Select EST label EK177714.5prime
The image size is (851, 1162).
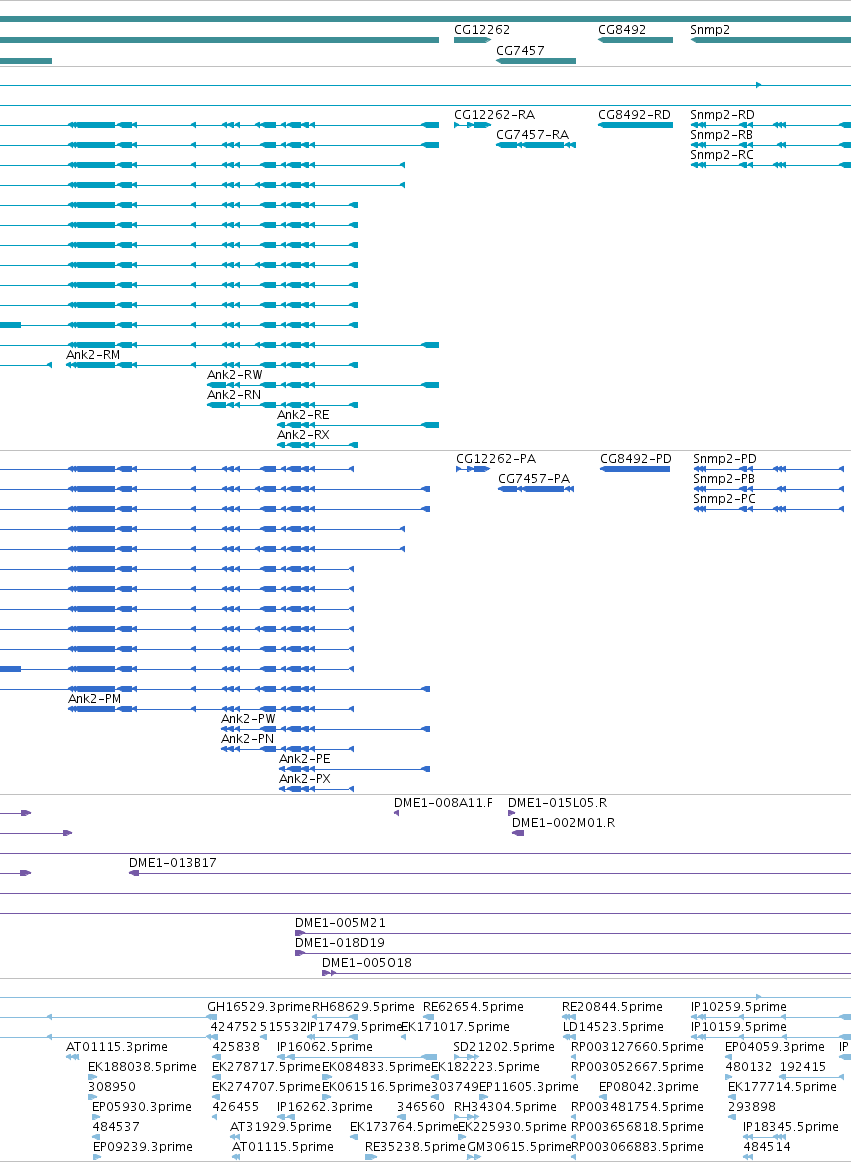pos(782,1086)
